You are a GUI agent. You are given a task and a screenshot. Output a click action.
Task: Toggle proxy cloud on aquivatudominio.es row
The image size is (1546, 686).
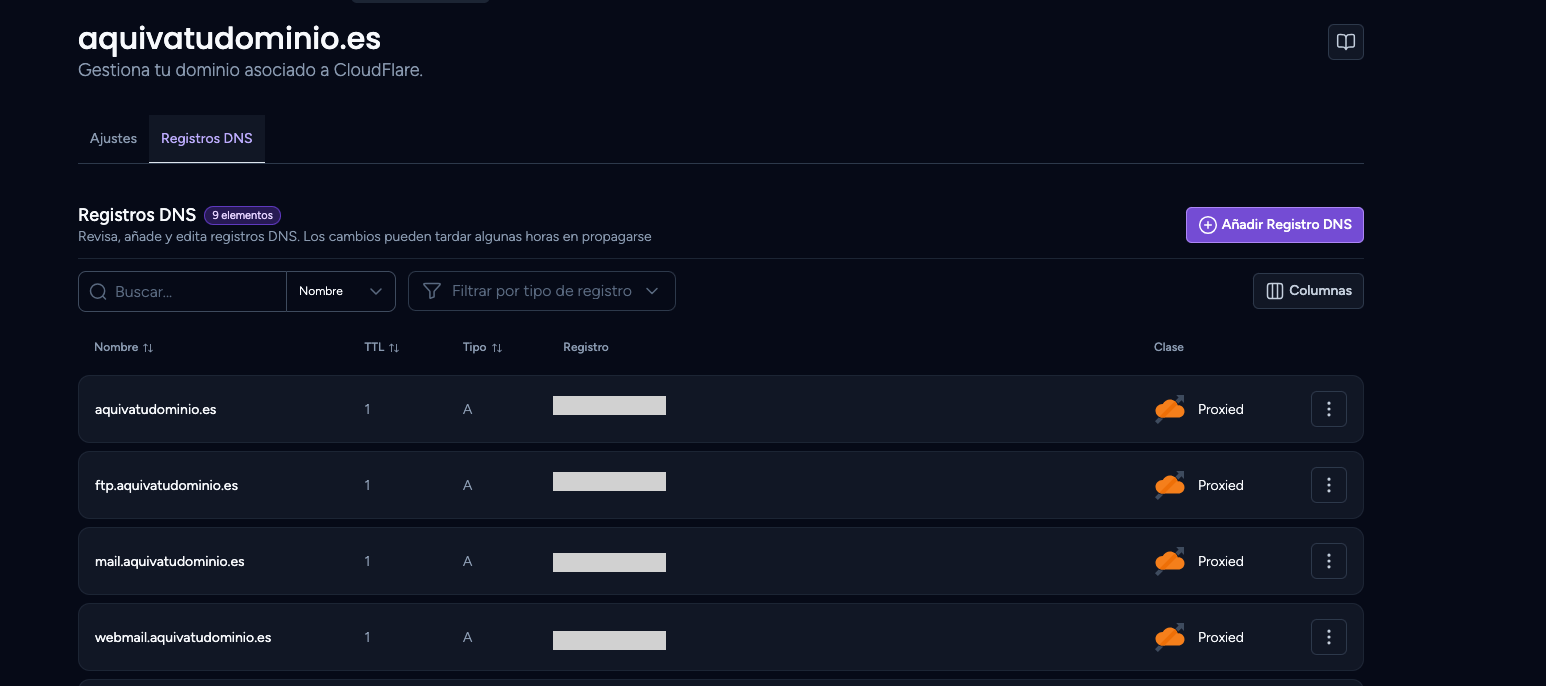(1169, 409)
